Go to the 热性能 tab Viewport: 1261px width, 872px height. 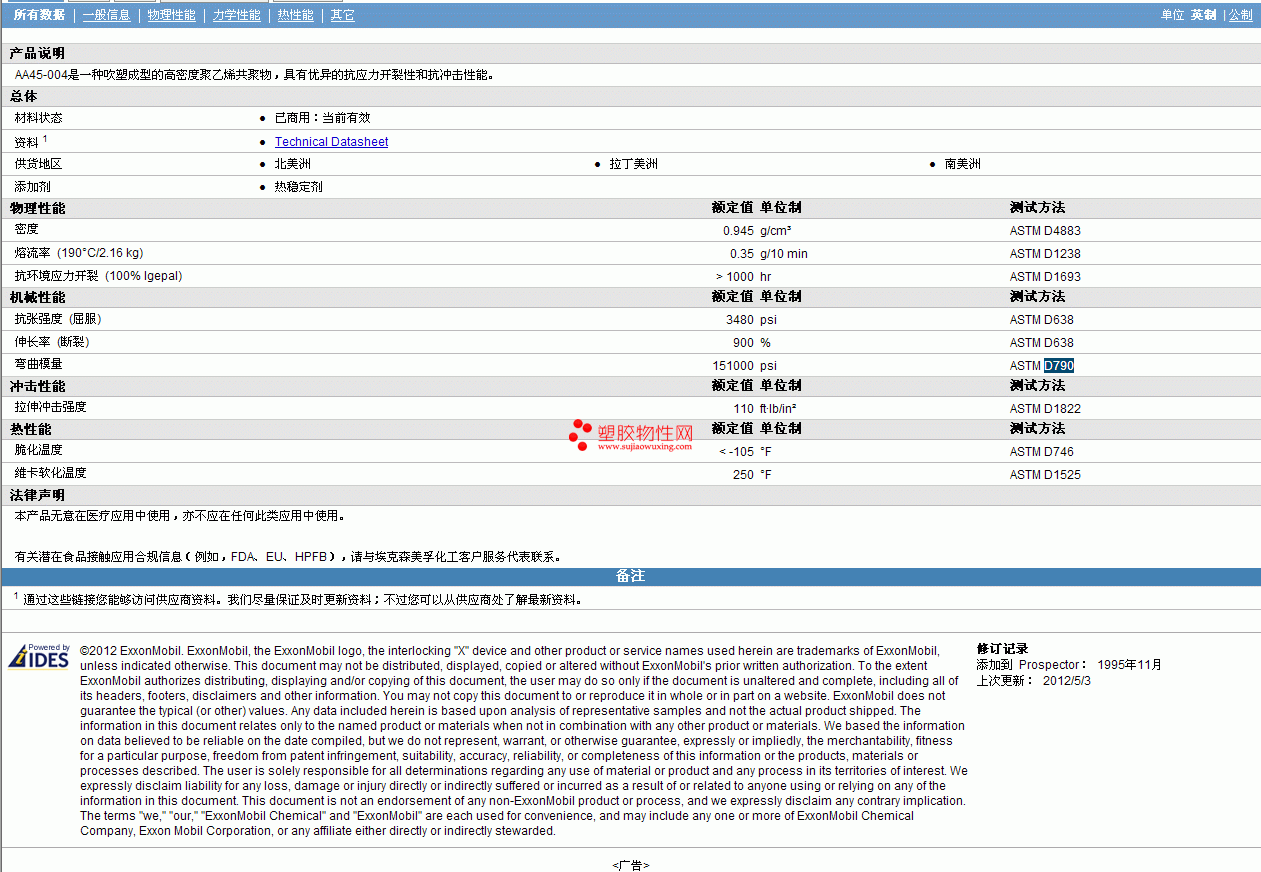coord(295,15)
